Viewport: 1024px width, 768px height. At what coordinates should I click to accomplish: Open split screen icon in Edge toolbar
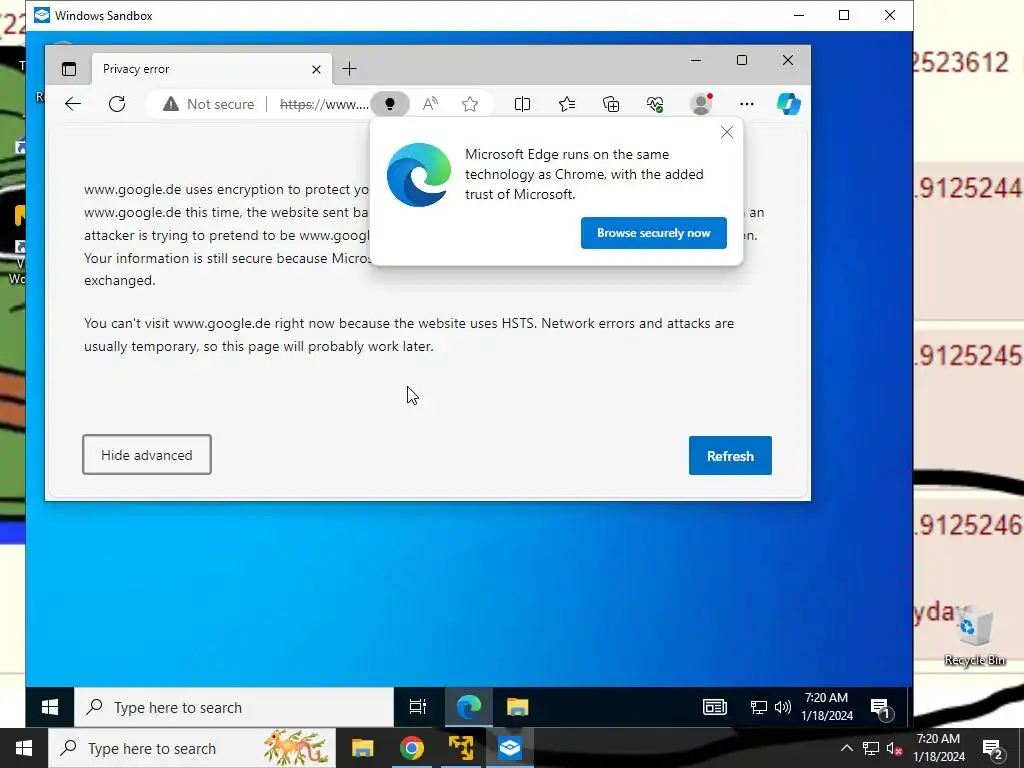[x=522, y=104]
